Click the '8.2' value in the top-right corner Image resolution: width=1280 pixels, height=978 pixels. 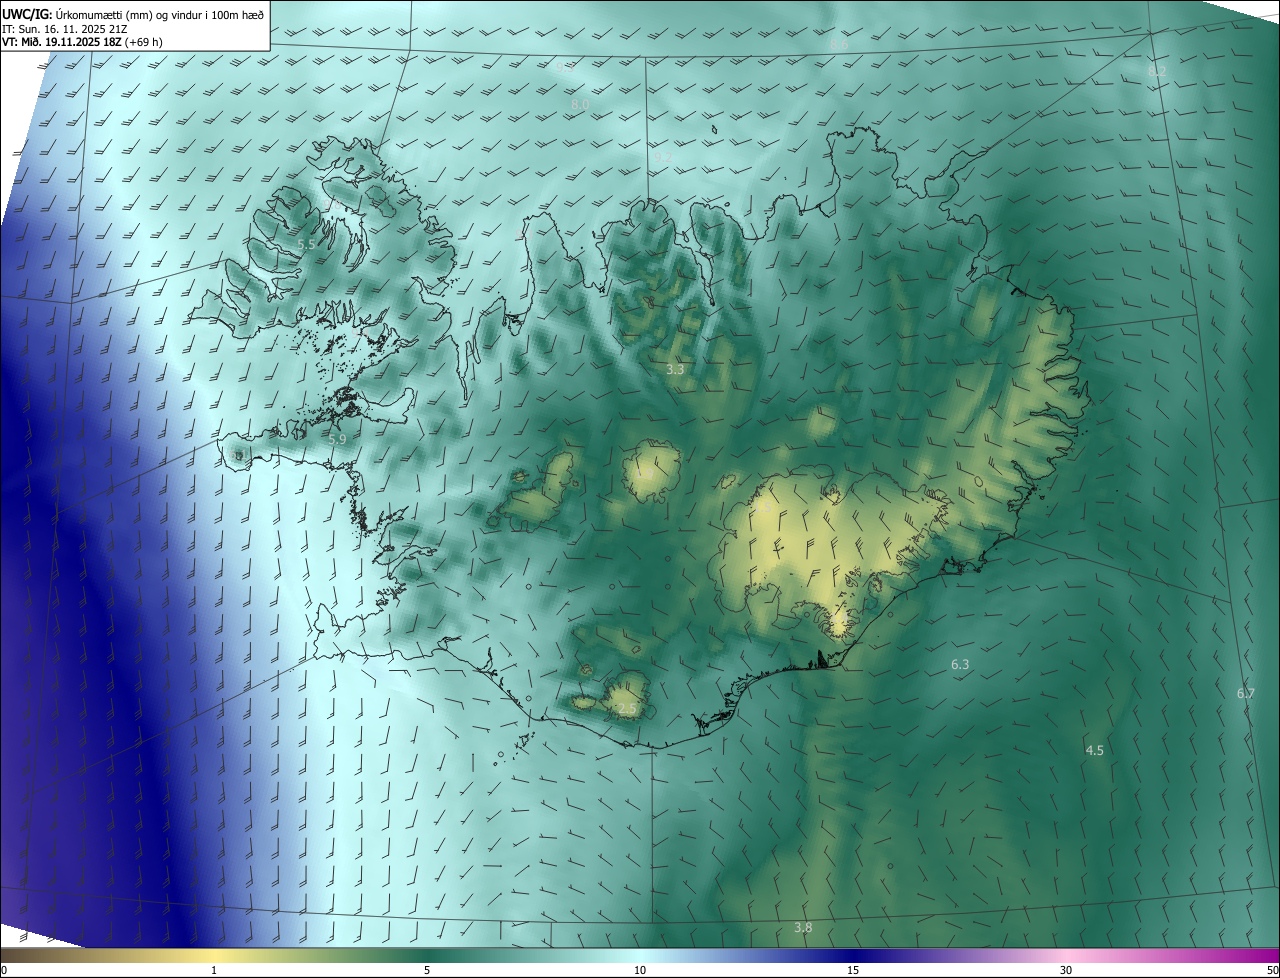(x=1157, y=71)
